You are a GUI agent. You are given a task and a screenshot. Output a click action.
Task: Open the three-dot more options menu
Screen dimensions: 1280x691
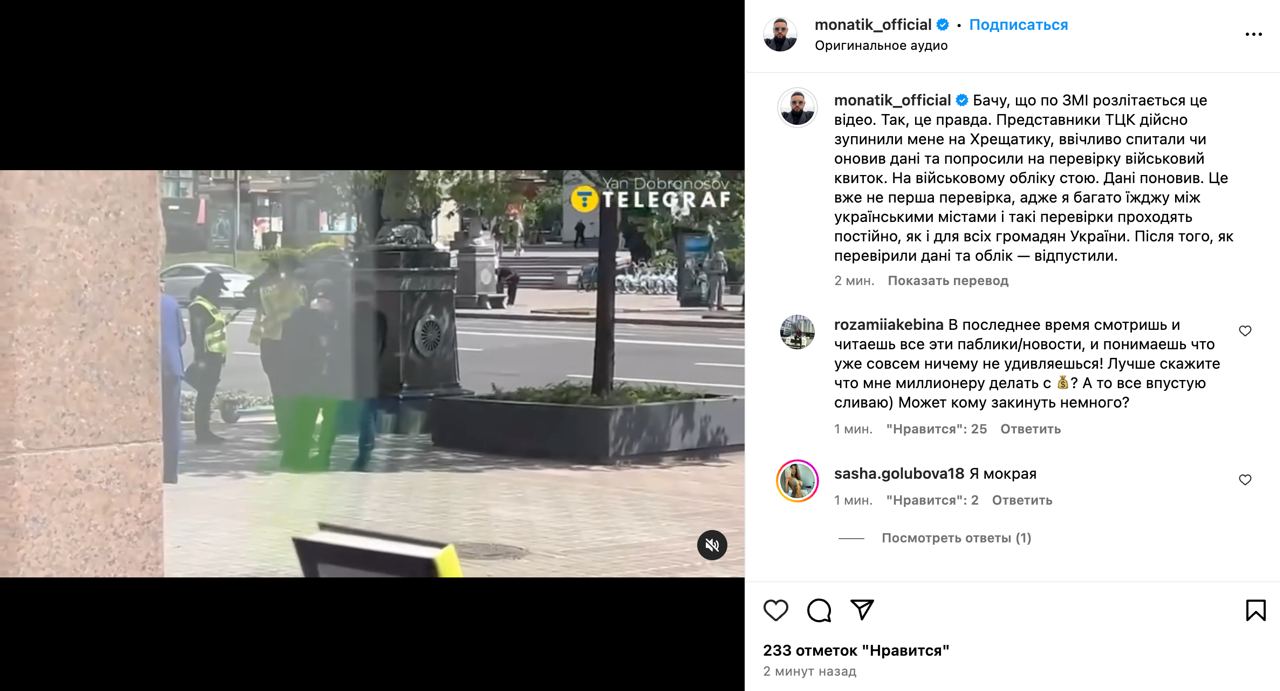click(1254, 34)
